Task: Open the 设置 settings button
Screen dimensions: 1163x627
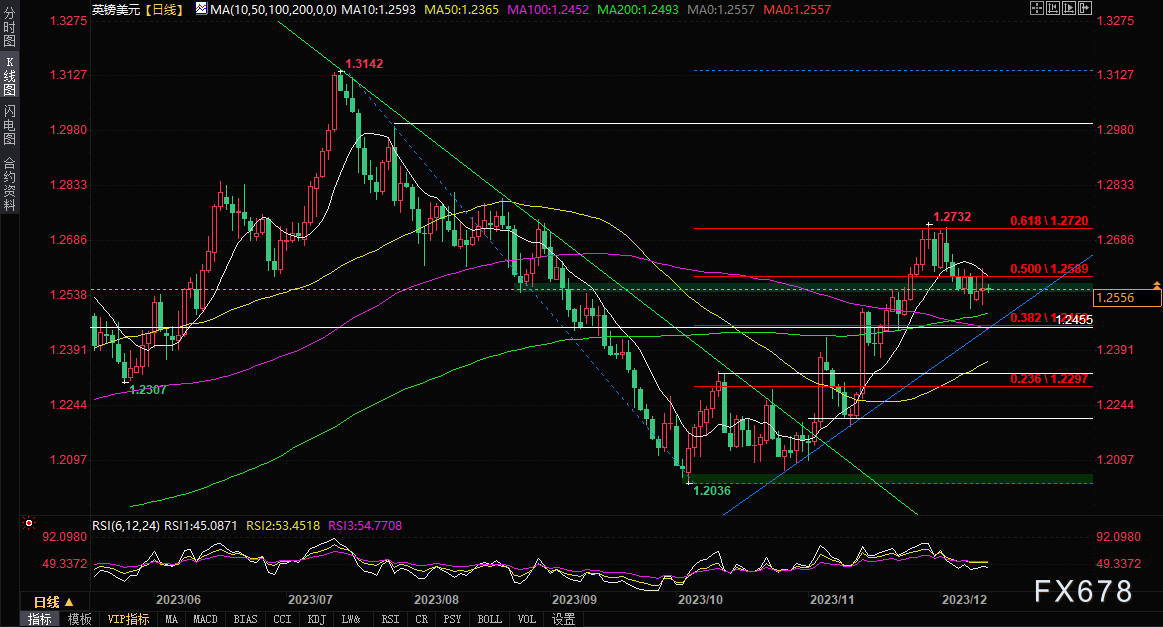Action: [x=563, y=619]
